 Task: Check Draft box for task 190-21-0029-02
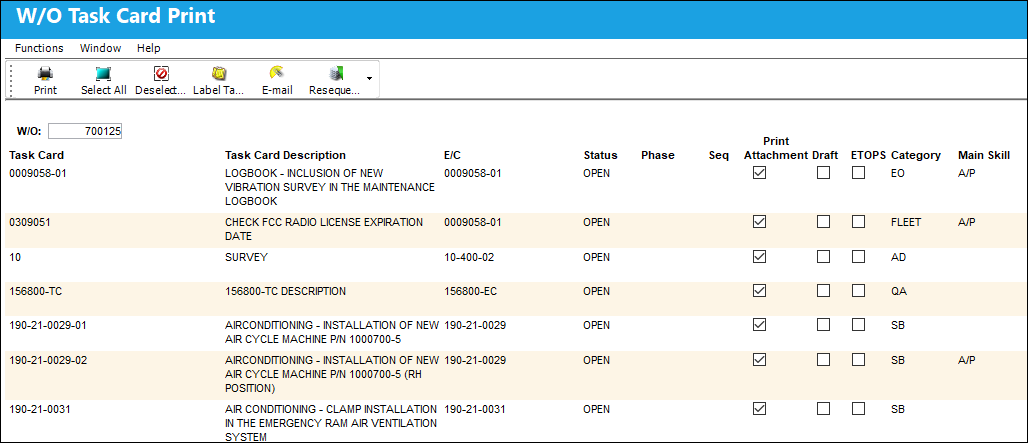(823, 360)
